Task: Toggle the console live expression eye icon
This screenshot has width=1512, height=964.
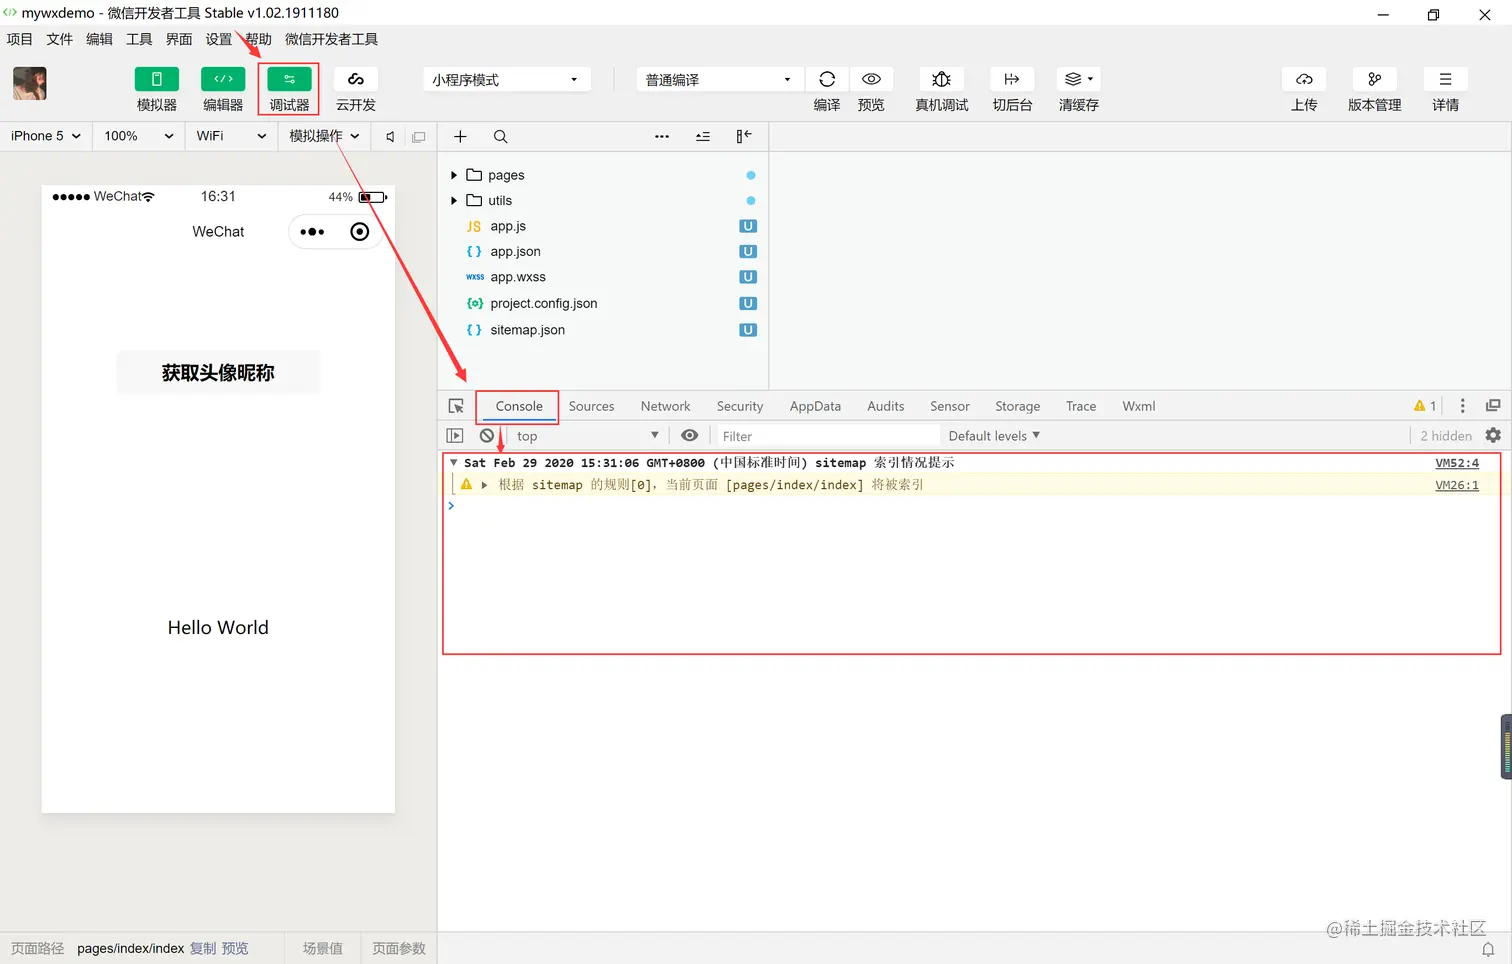Action: click(689, 436)
